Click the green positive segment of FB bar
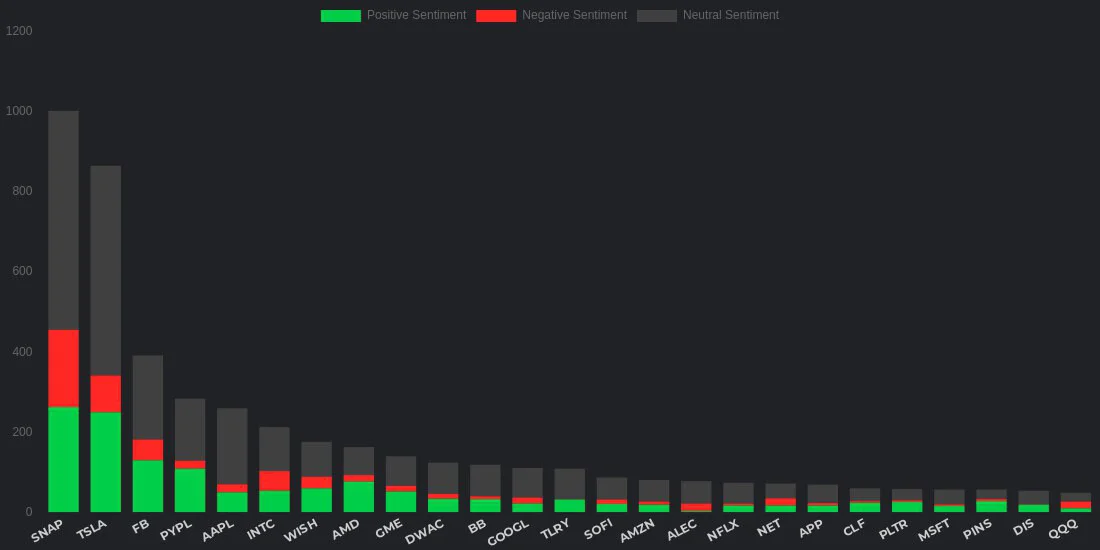 pyautogui.click(x=147, y=486)
